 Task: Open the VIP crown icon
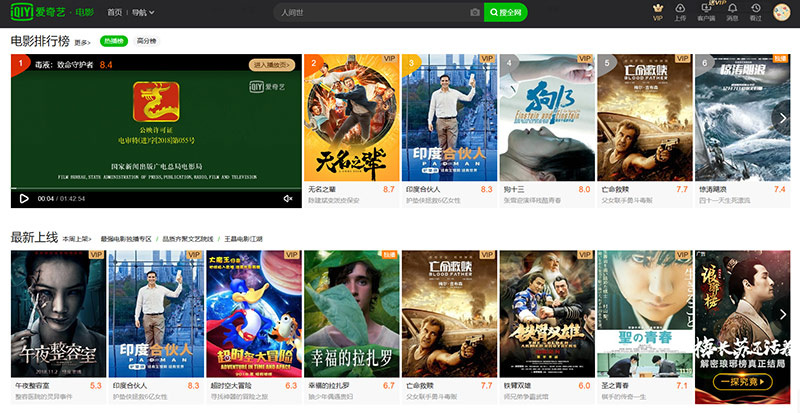pyautogui.click(x=658, y=12)
